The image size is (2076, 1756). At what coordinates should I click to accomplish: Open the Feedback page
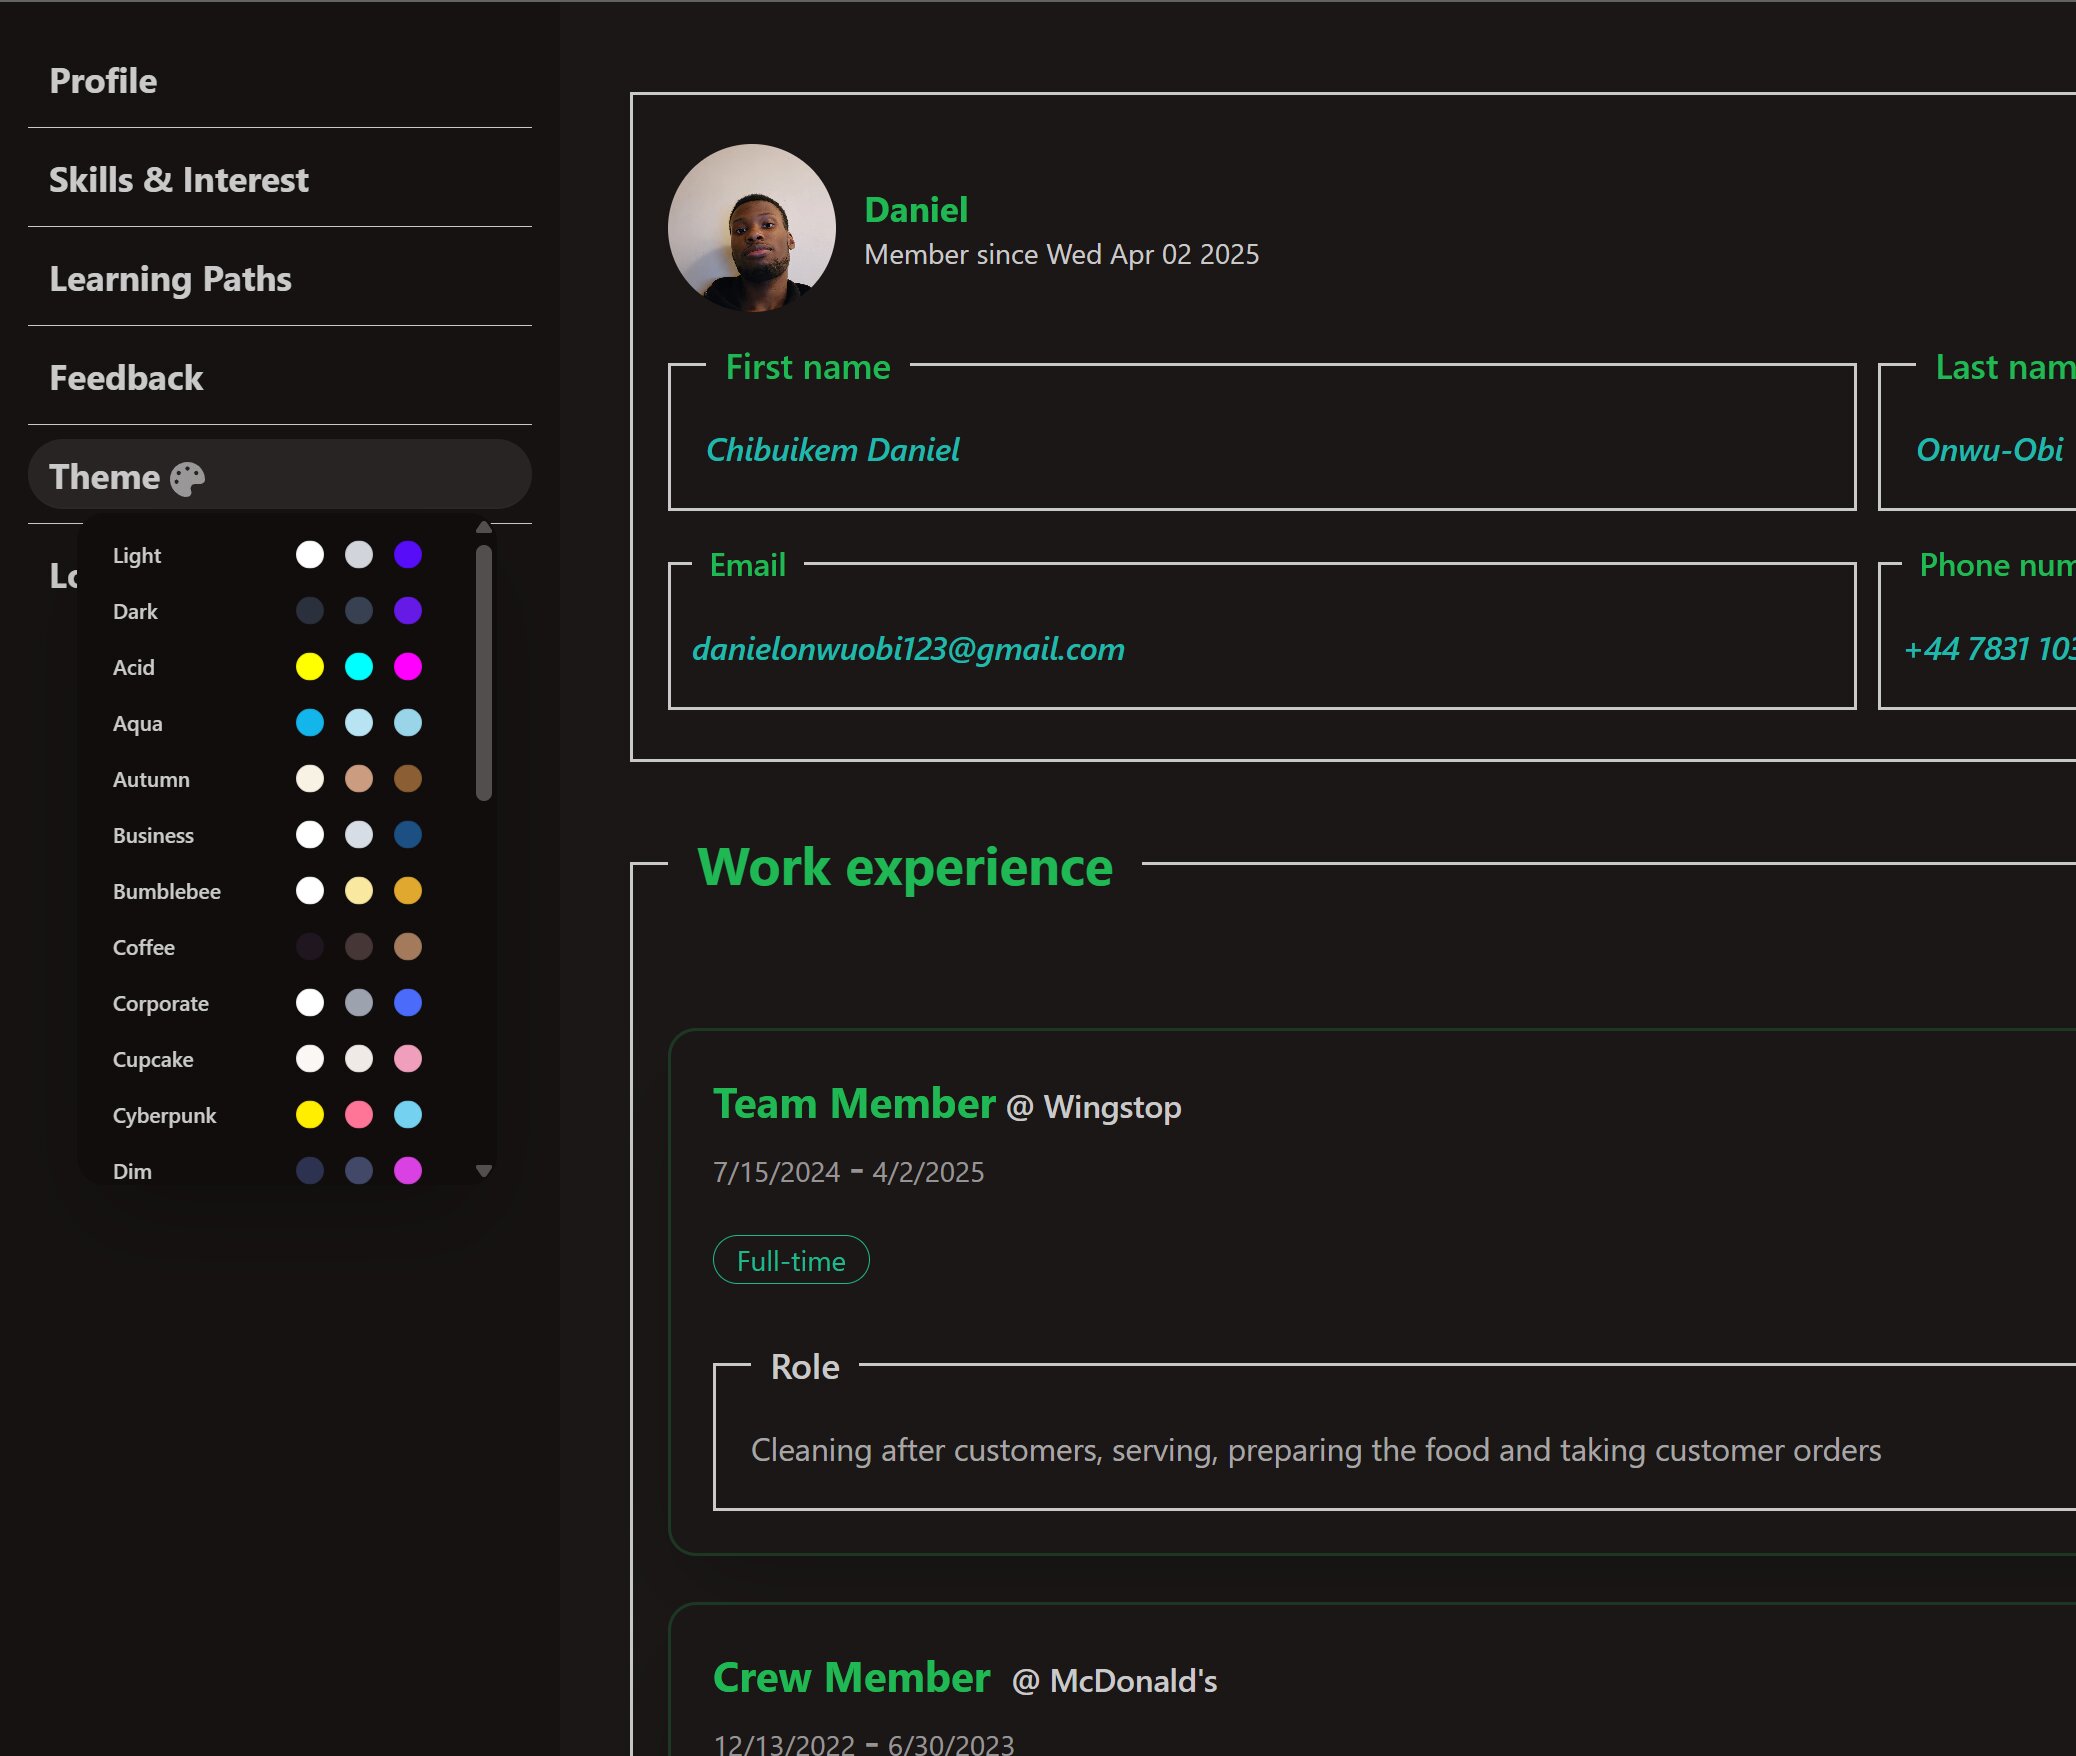click(126, 378)
